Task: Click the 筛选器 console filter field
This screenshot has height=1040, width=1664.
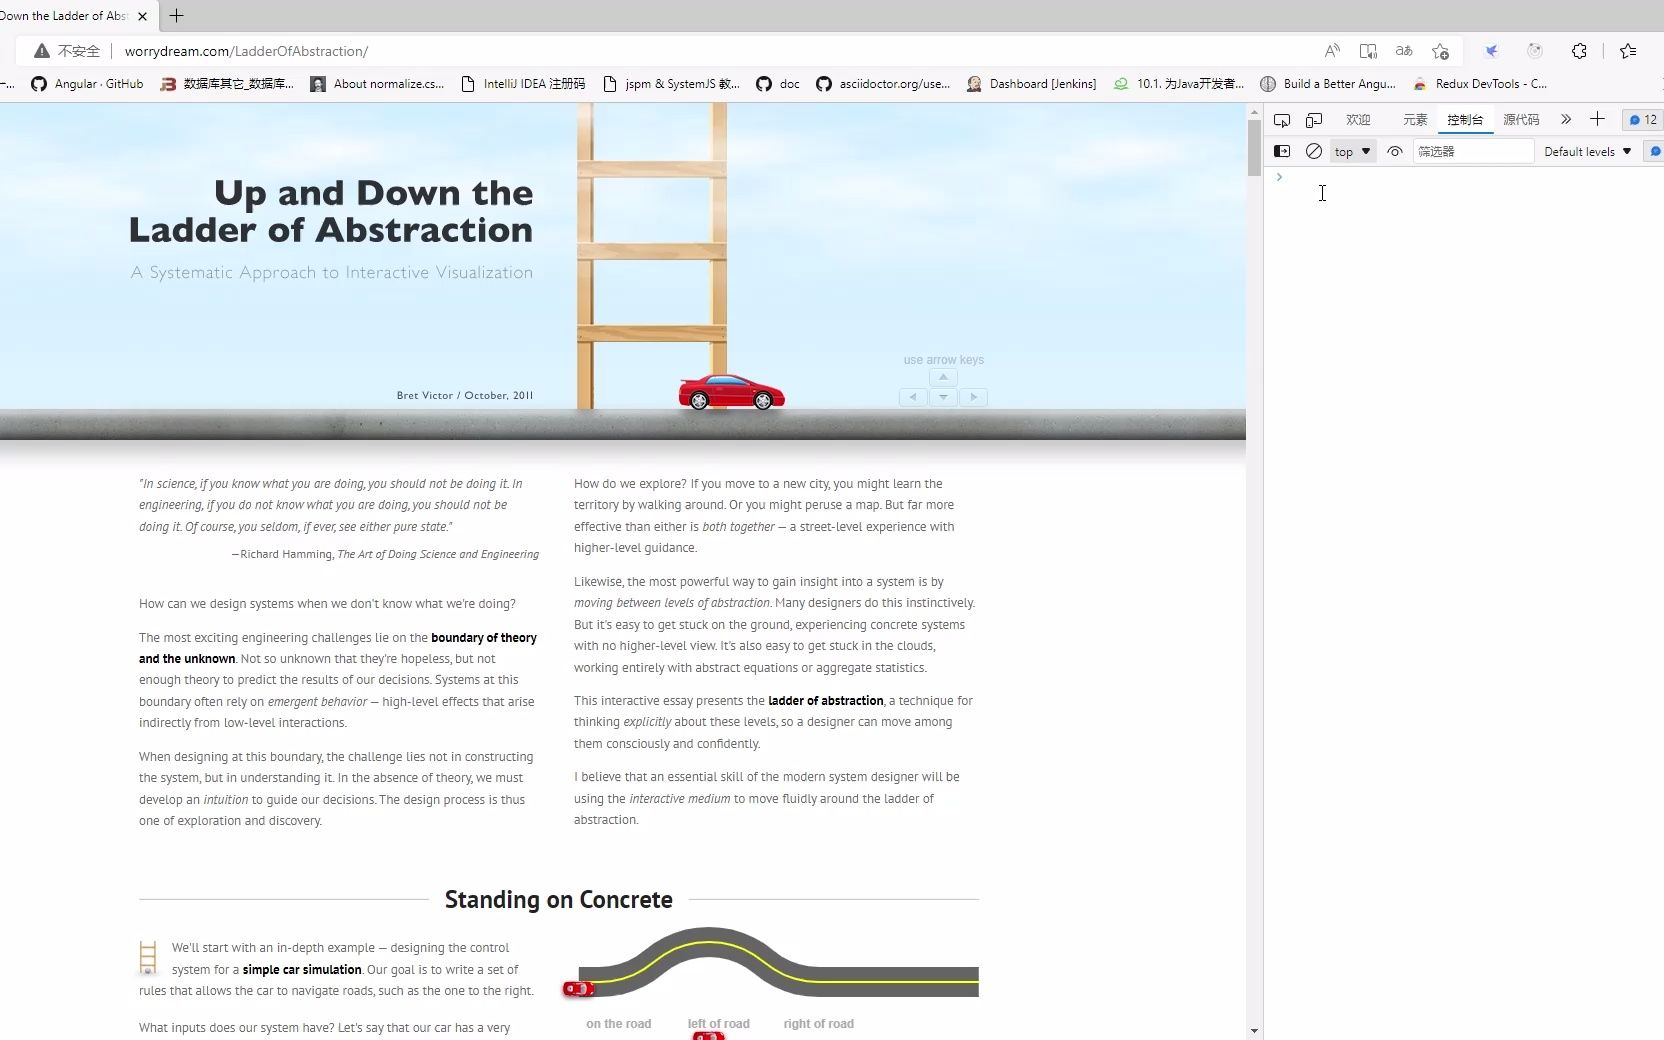Action: click(x=1473, y=151)
